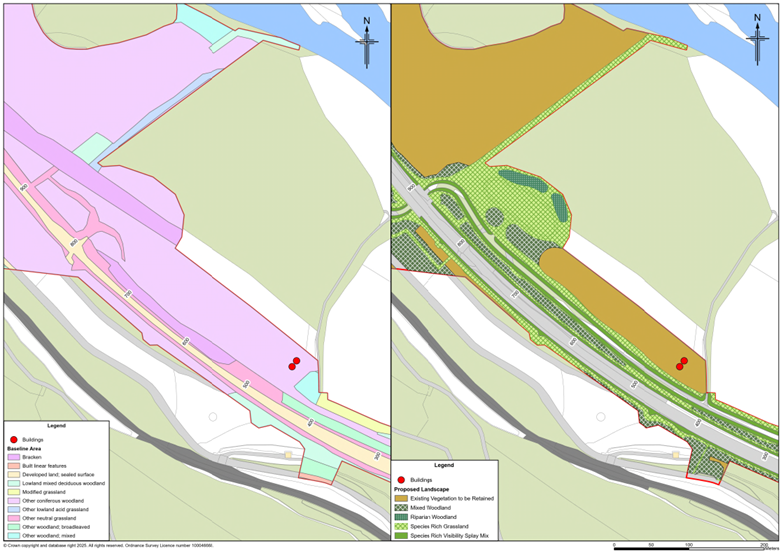The width and height of the screenshot is (781, 551).
Task: Select the Existing Vegetation to be Retained swatch
Action: [401, 497]
